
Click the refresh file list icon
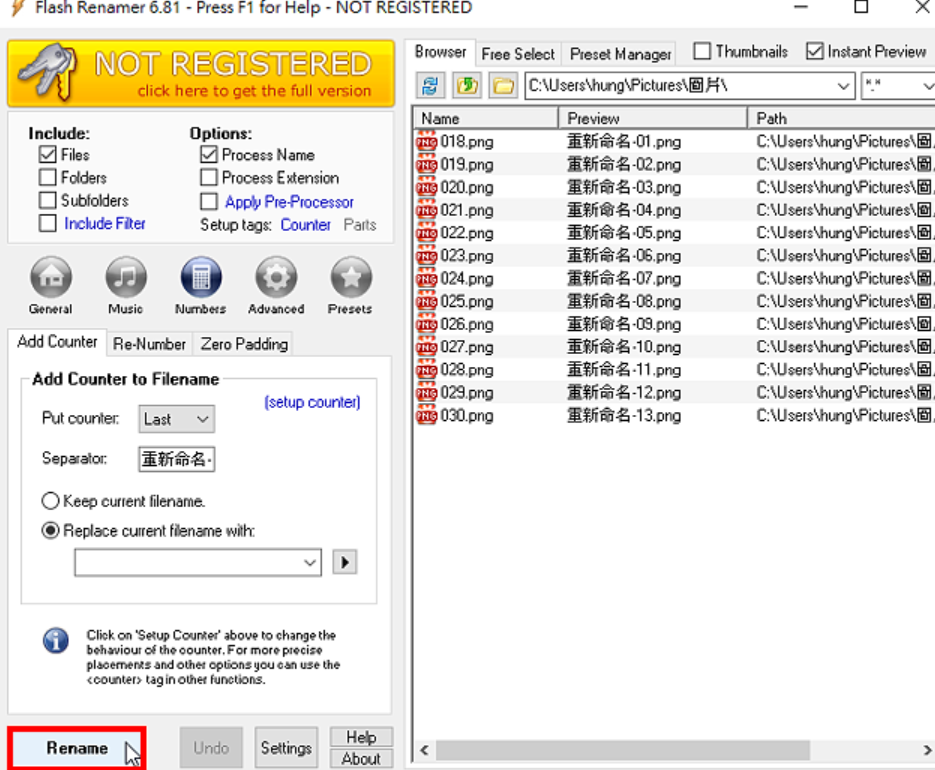430,86
